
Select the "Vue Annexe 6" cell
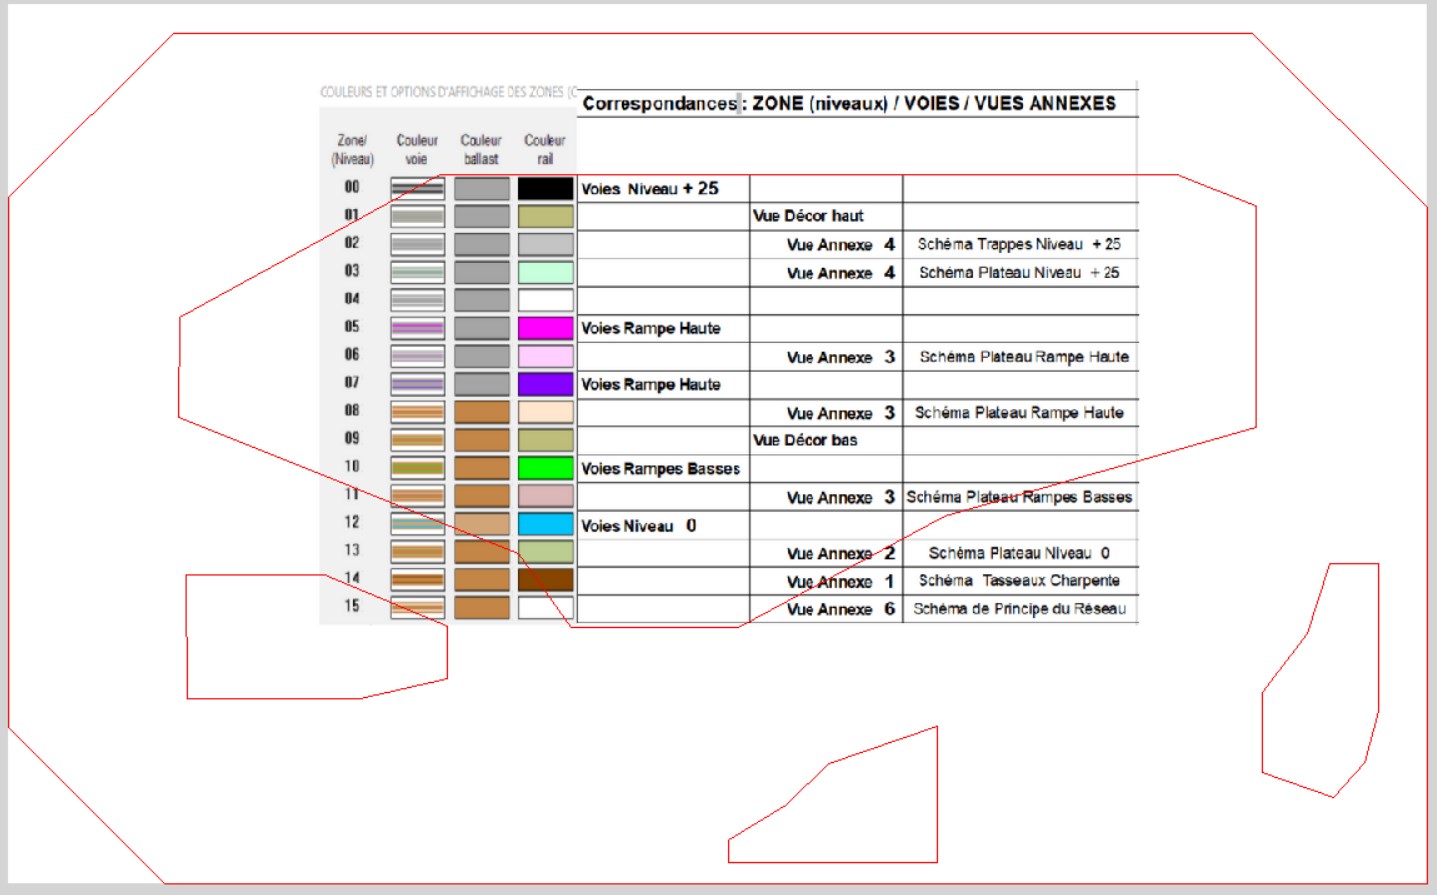tap(826, 608)
